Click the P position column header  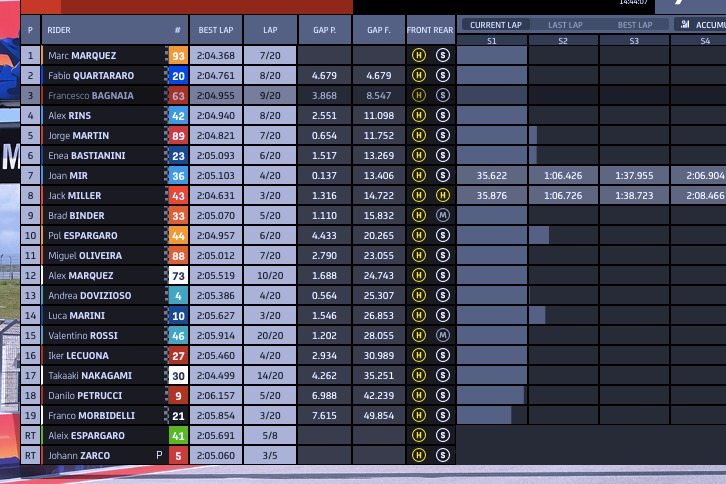[x=30, y=30]
